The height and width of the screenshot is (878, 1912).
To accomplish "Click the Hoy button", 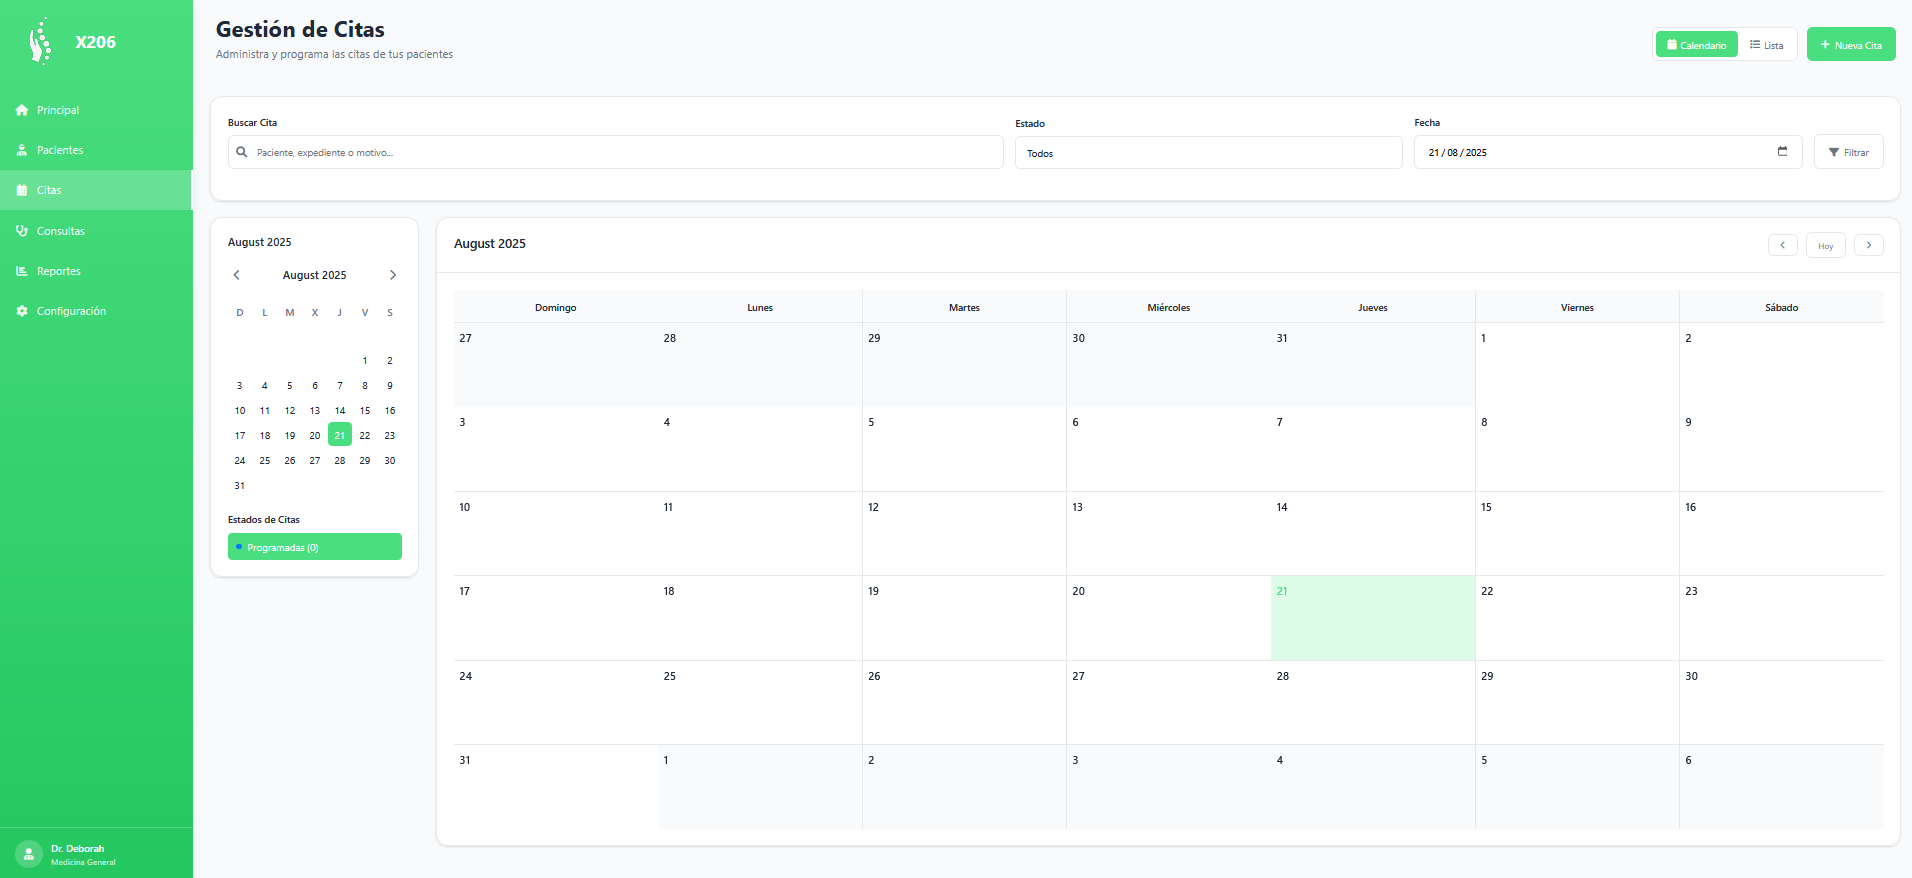I will pos(1825,246).
